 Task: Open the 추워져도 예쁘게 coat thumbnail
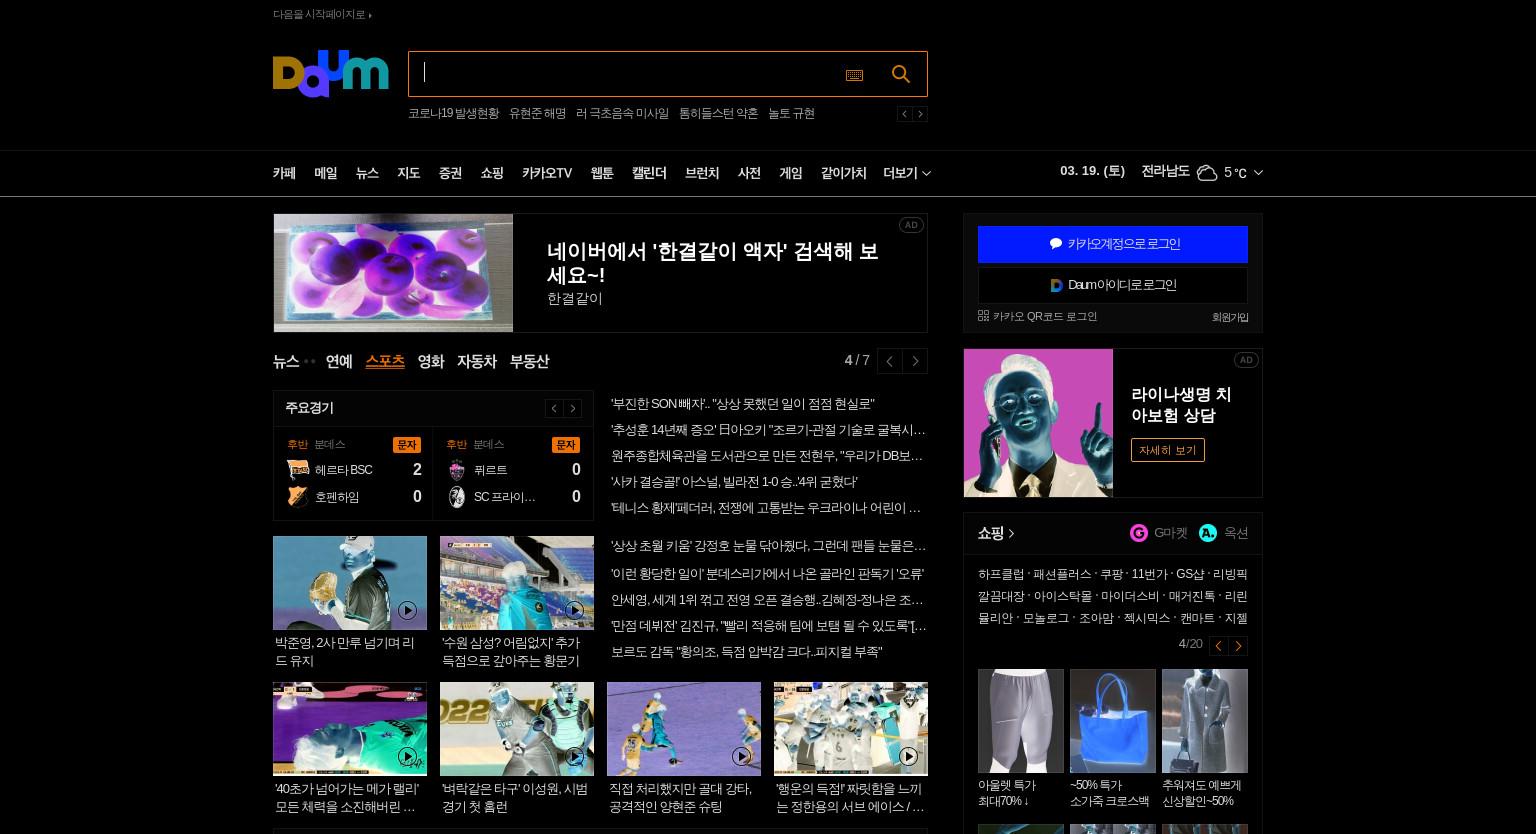(x=1205, y=721)
